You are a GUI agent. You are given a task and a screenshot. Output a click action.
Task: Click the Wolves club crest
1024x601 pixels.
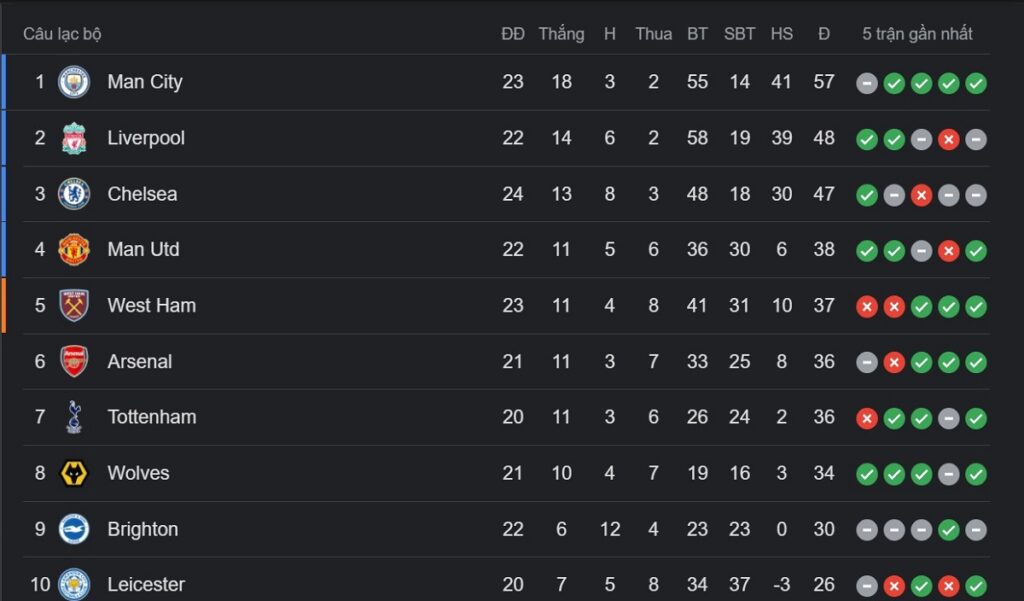[74, 473]
